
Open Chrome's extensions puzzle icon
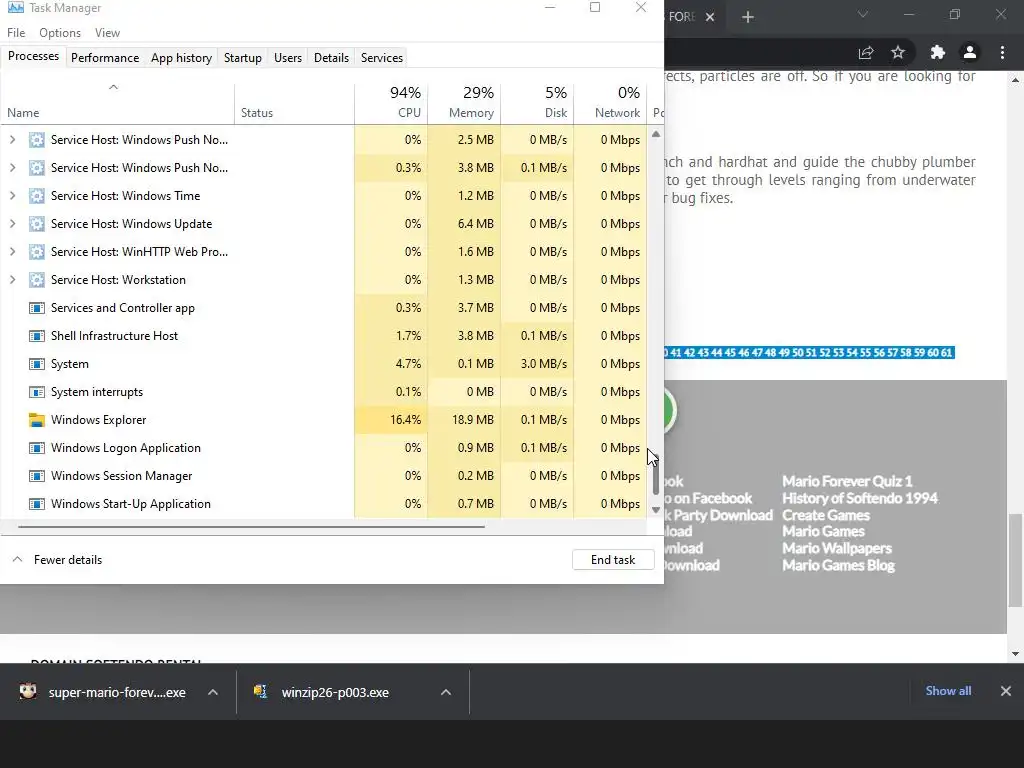click(938, 52)
